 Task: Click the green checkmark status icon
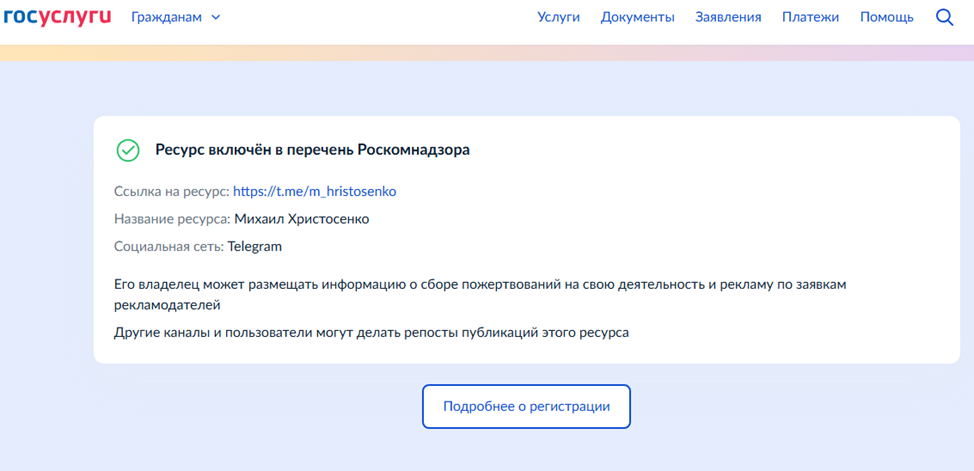[x=128, y=150]
